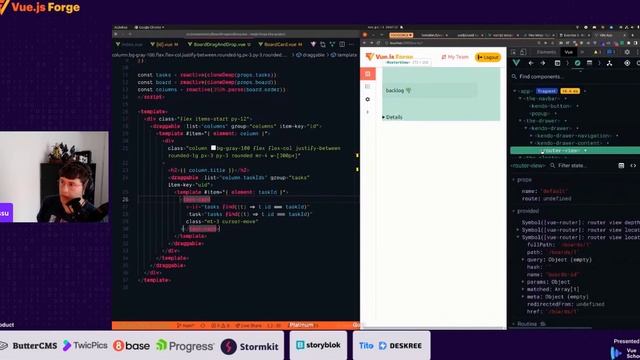Click the search icon beside Find components
This screenshot has width=640, height=360.
pyautogui.click(x=514, y=77)
